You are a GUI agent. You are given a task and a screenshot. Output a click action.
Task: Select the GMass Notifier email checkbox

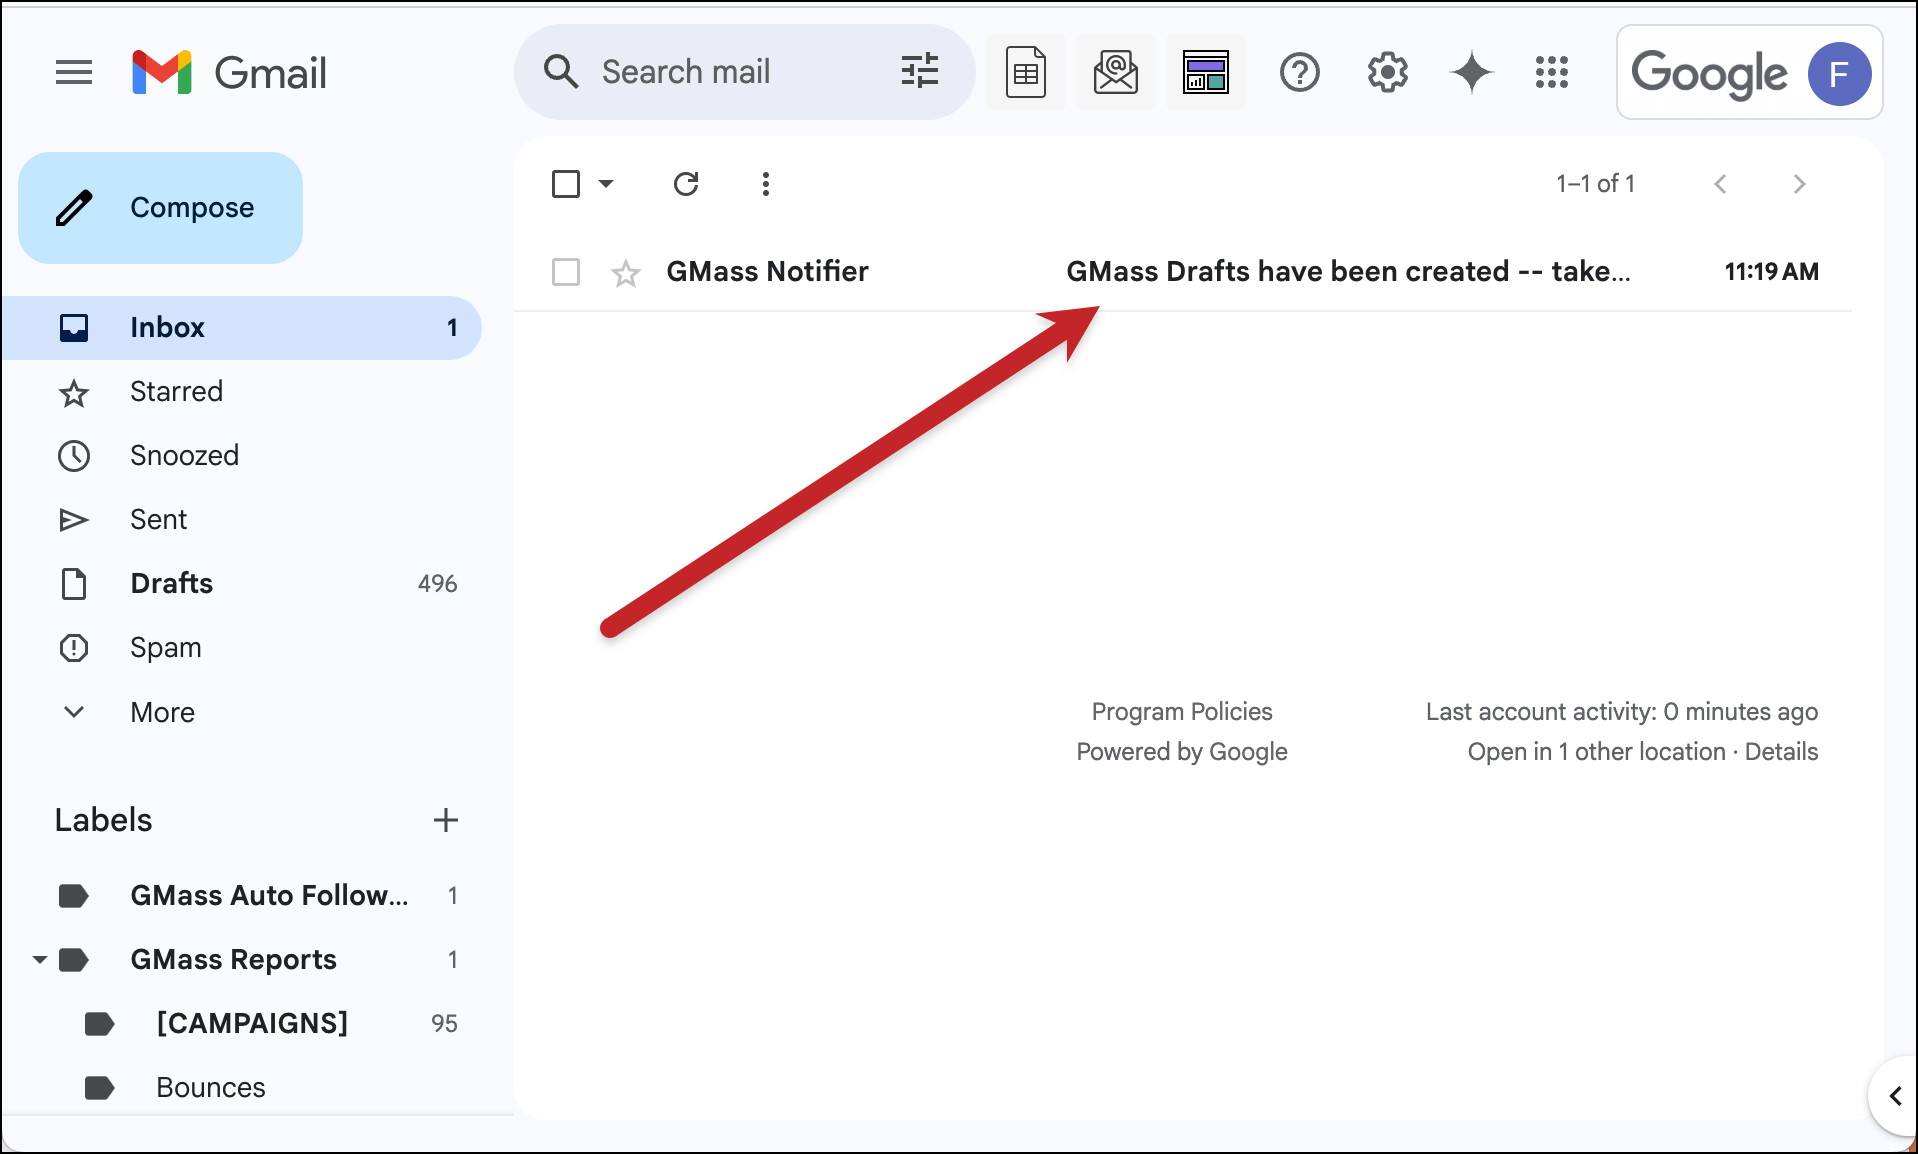click(566, 272)
